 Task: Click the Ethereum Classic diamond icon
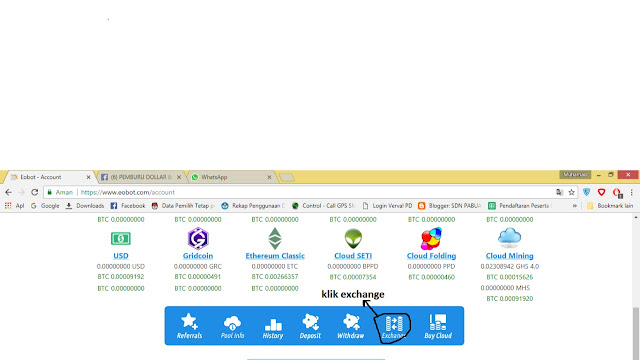[x=275, y=238]
